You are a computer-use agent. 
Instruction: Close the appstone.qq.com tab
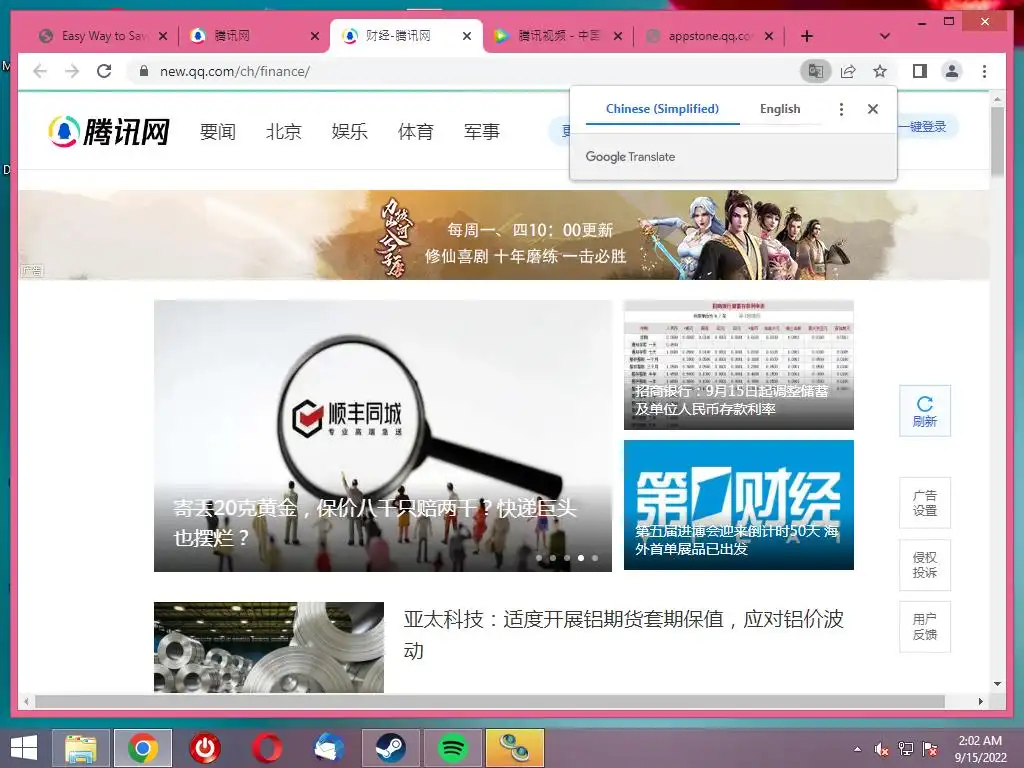(769, 36)
